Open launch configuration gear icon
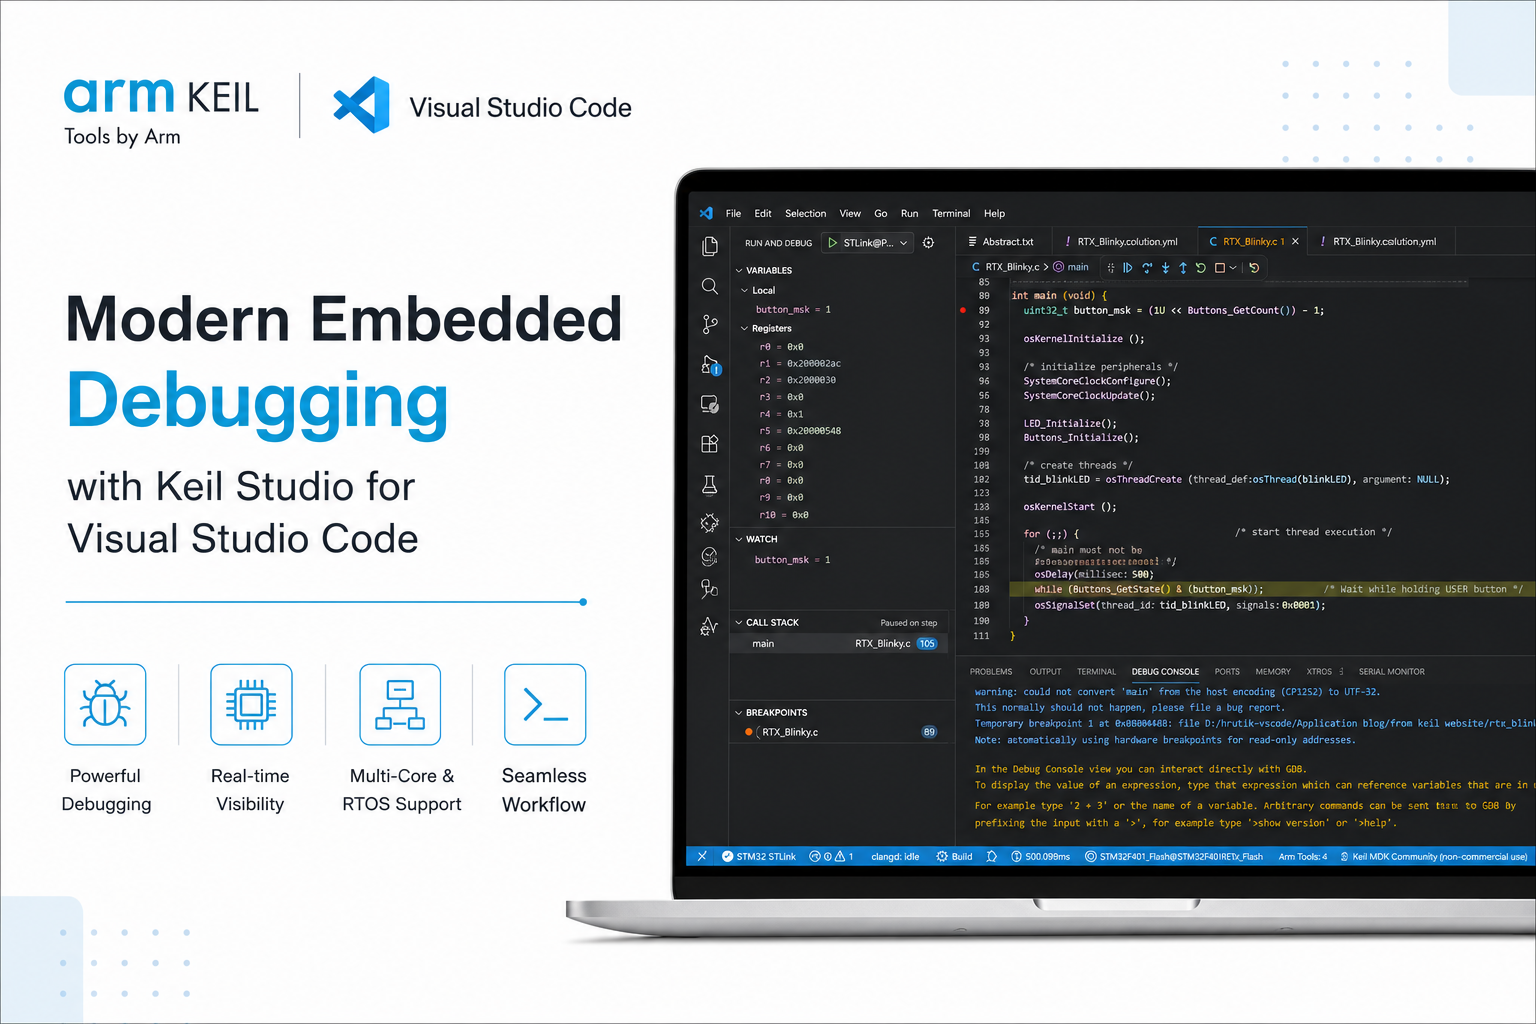Viewport: 1536px width, 1024px height. tap(928, 243)
